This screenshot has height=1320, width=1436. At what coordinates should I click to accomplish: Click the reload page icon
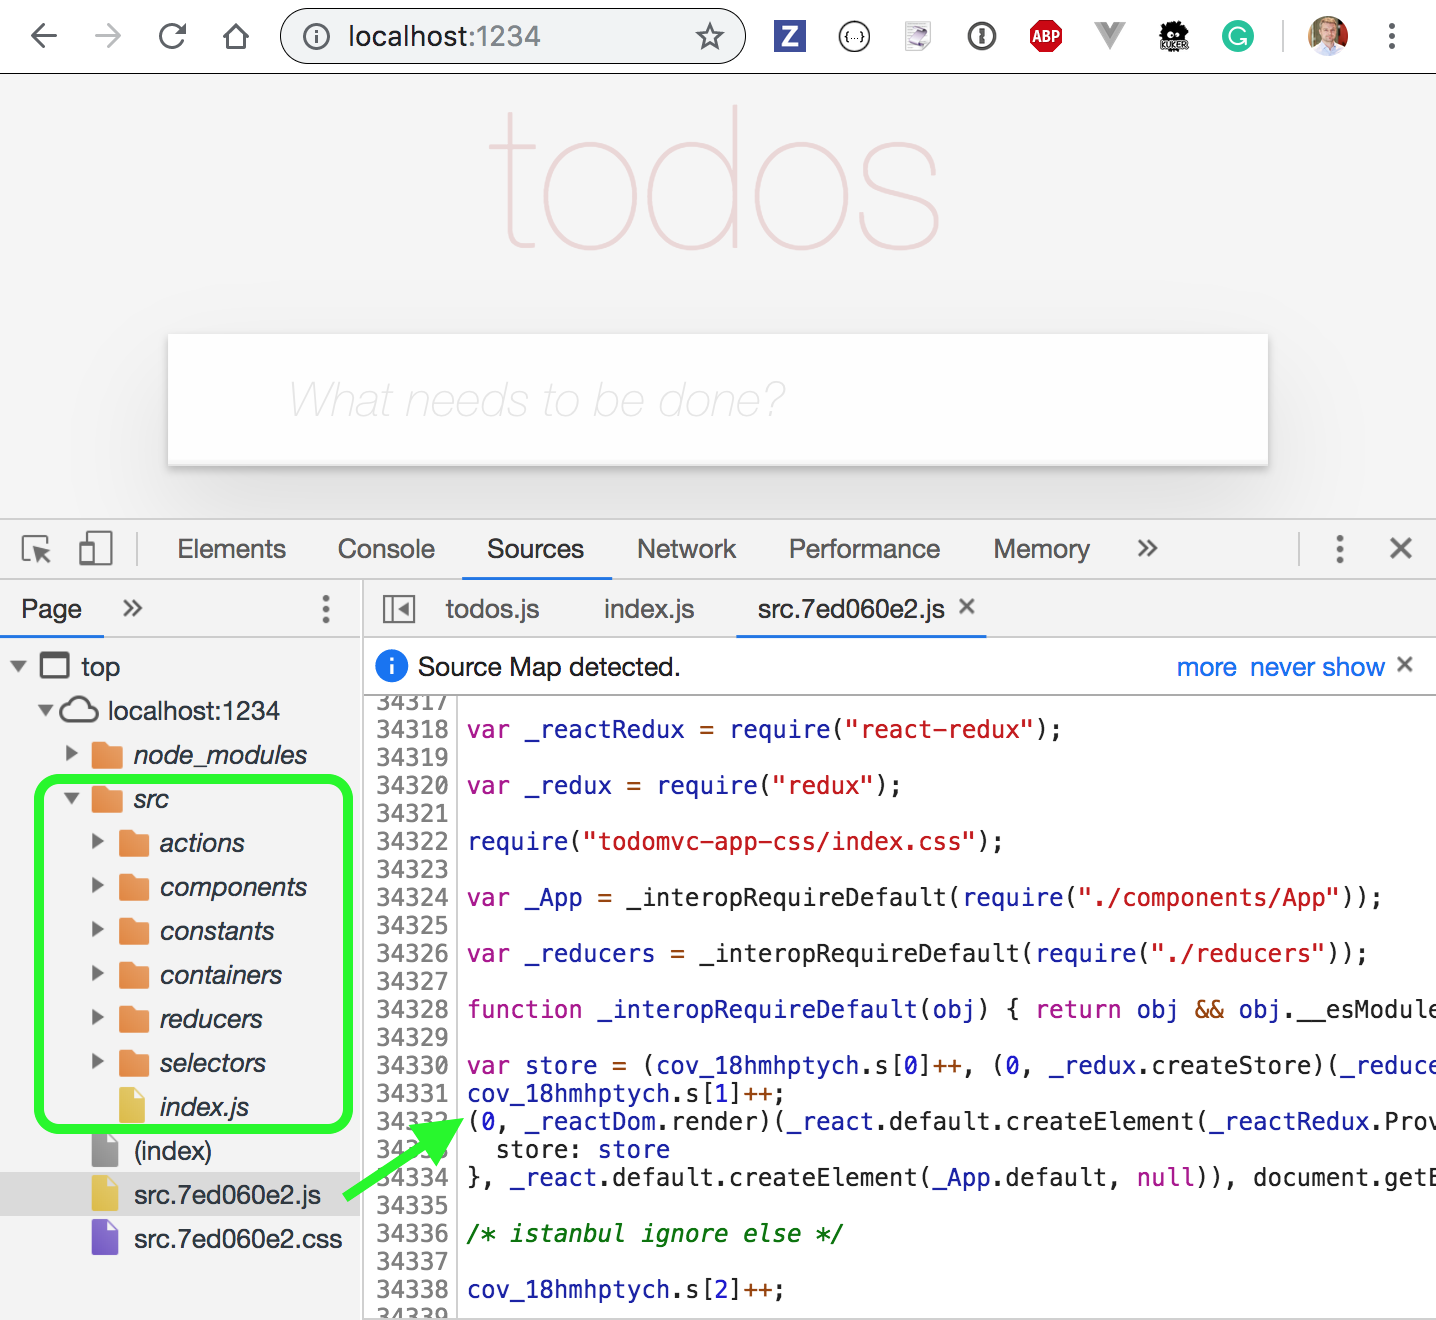coord(172,36)
